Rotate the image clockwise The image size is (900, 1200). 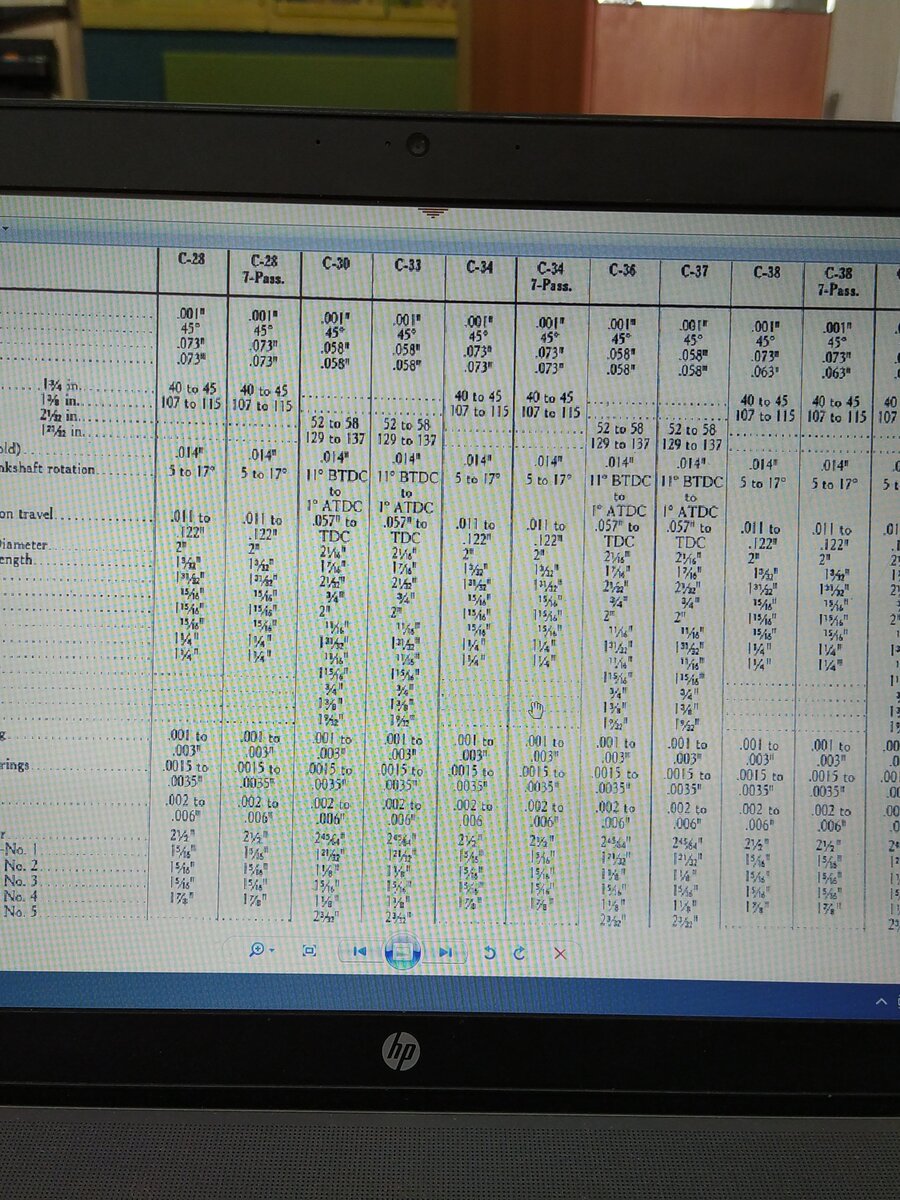(x=519, y=953)
